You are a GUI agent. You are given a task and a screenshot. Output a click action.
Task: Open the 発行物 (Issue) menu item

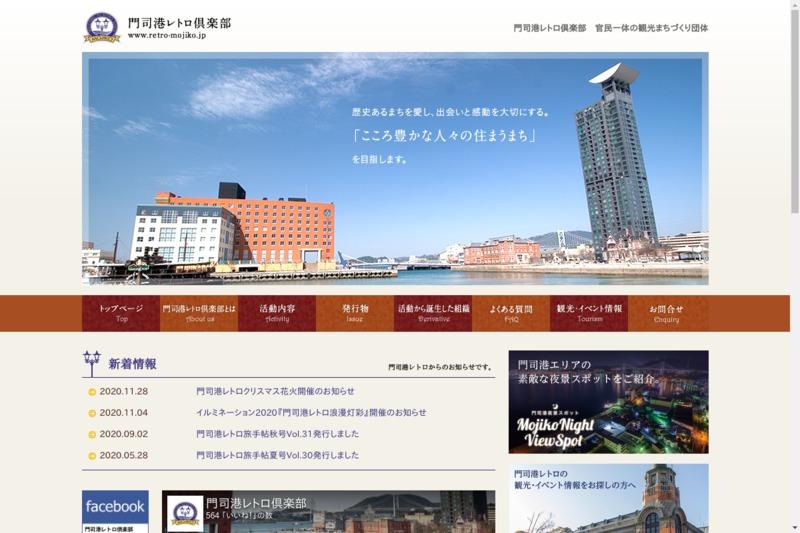(355, 313)
